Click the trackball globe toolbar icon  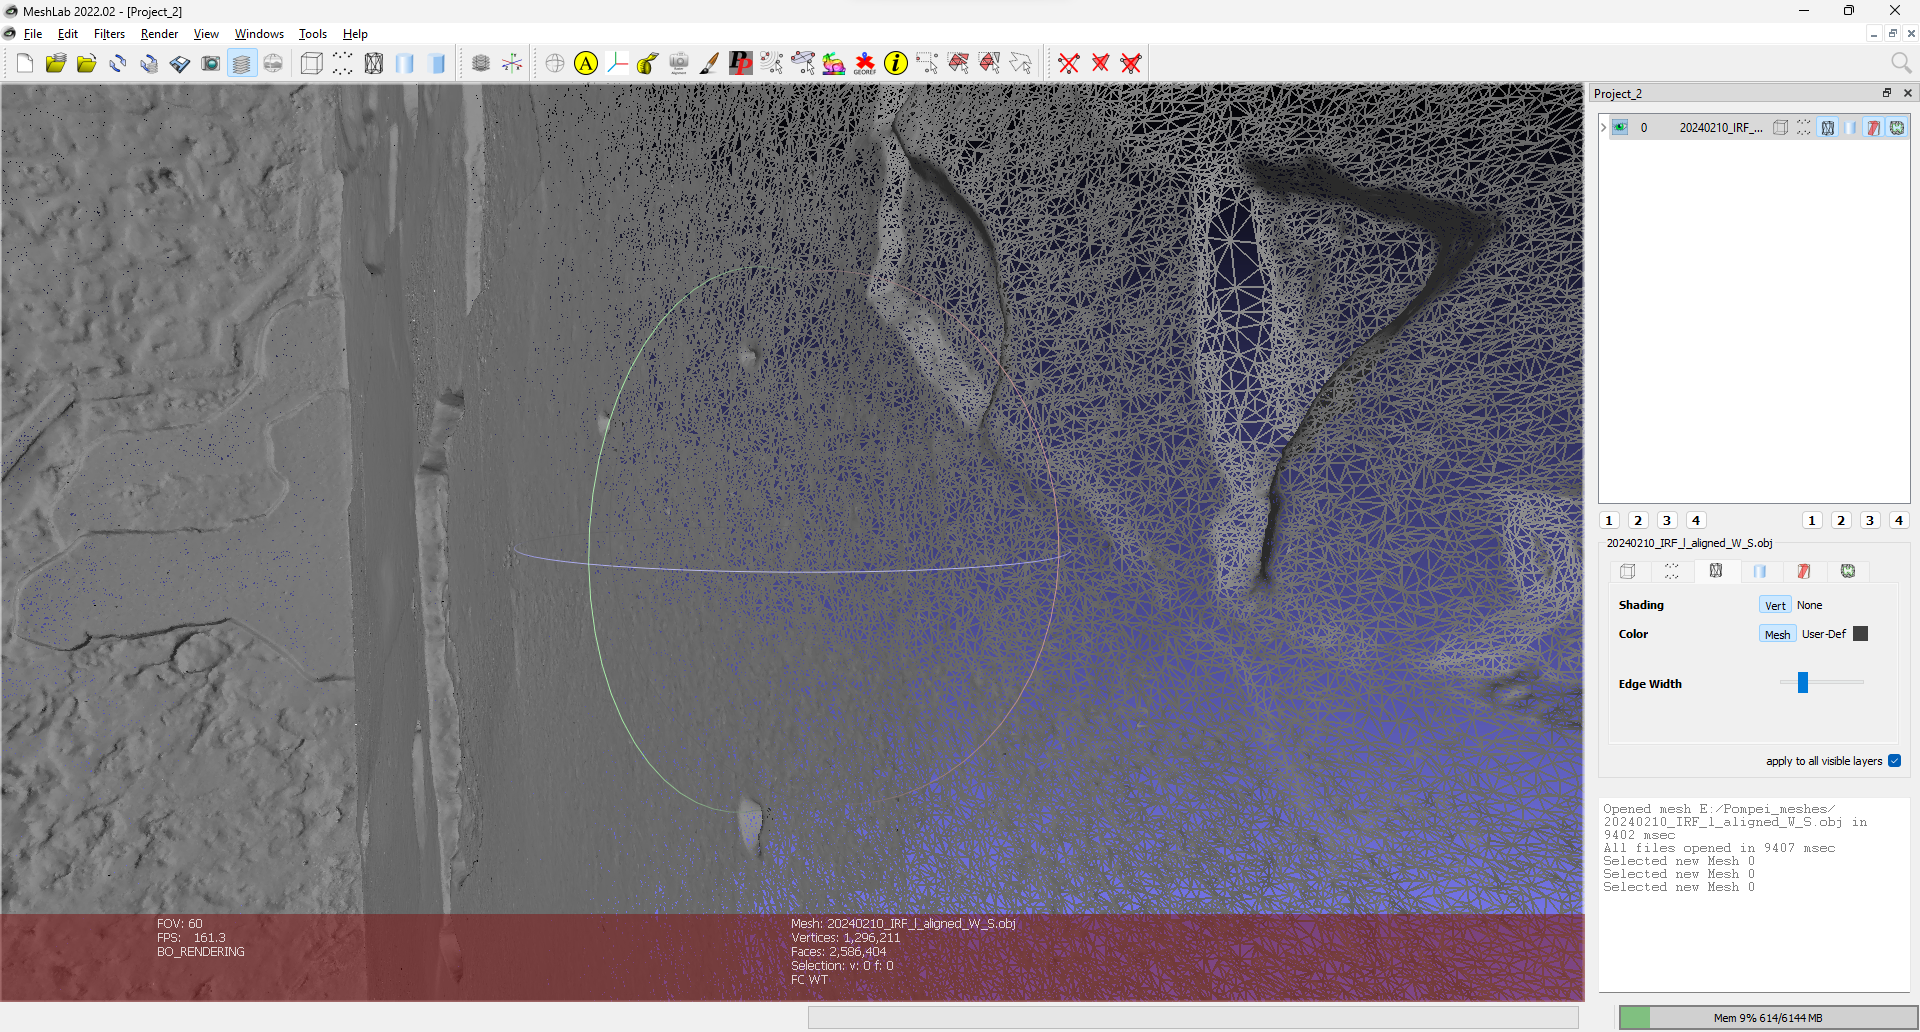point(555,64)
